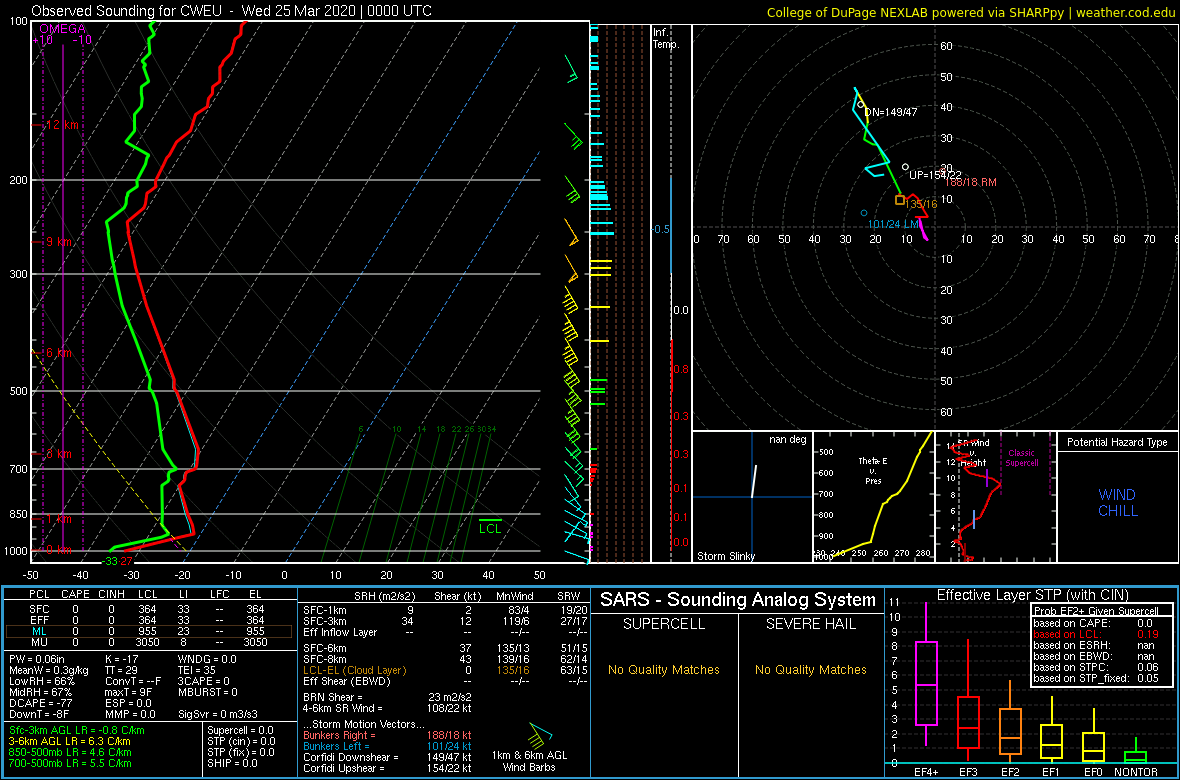Click the BRN Shear value

448,697
